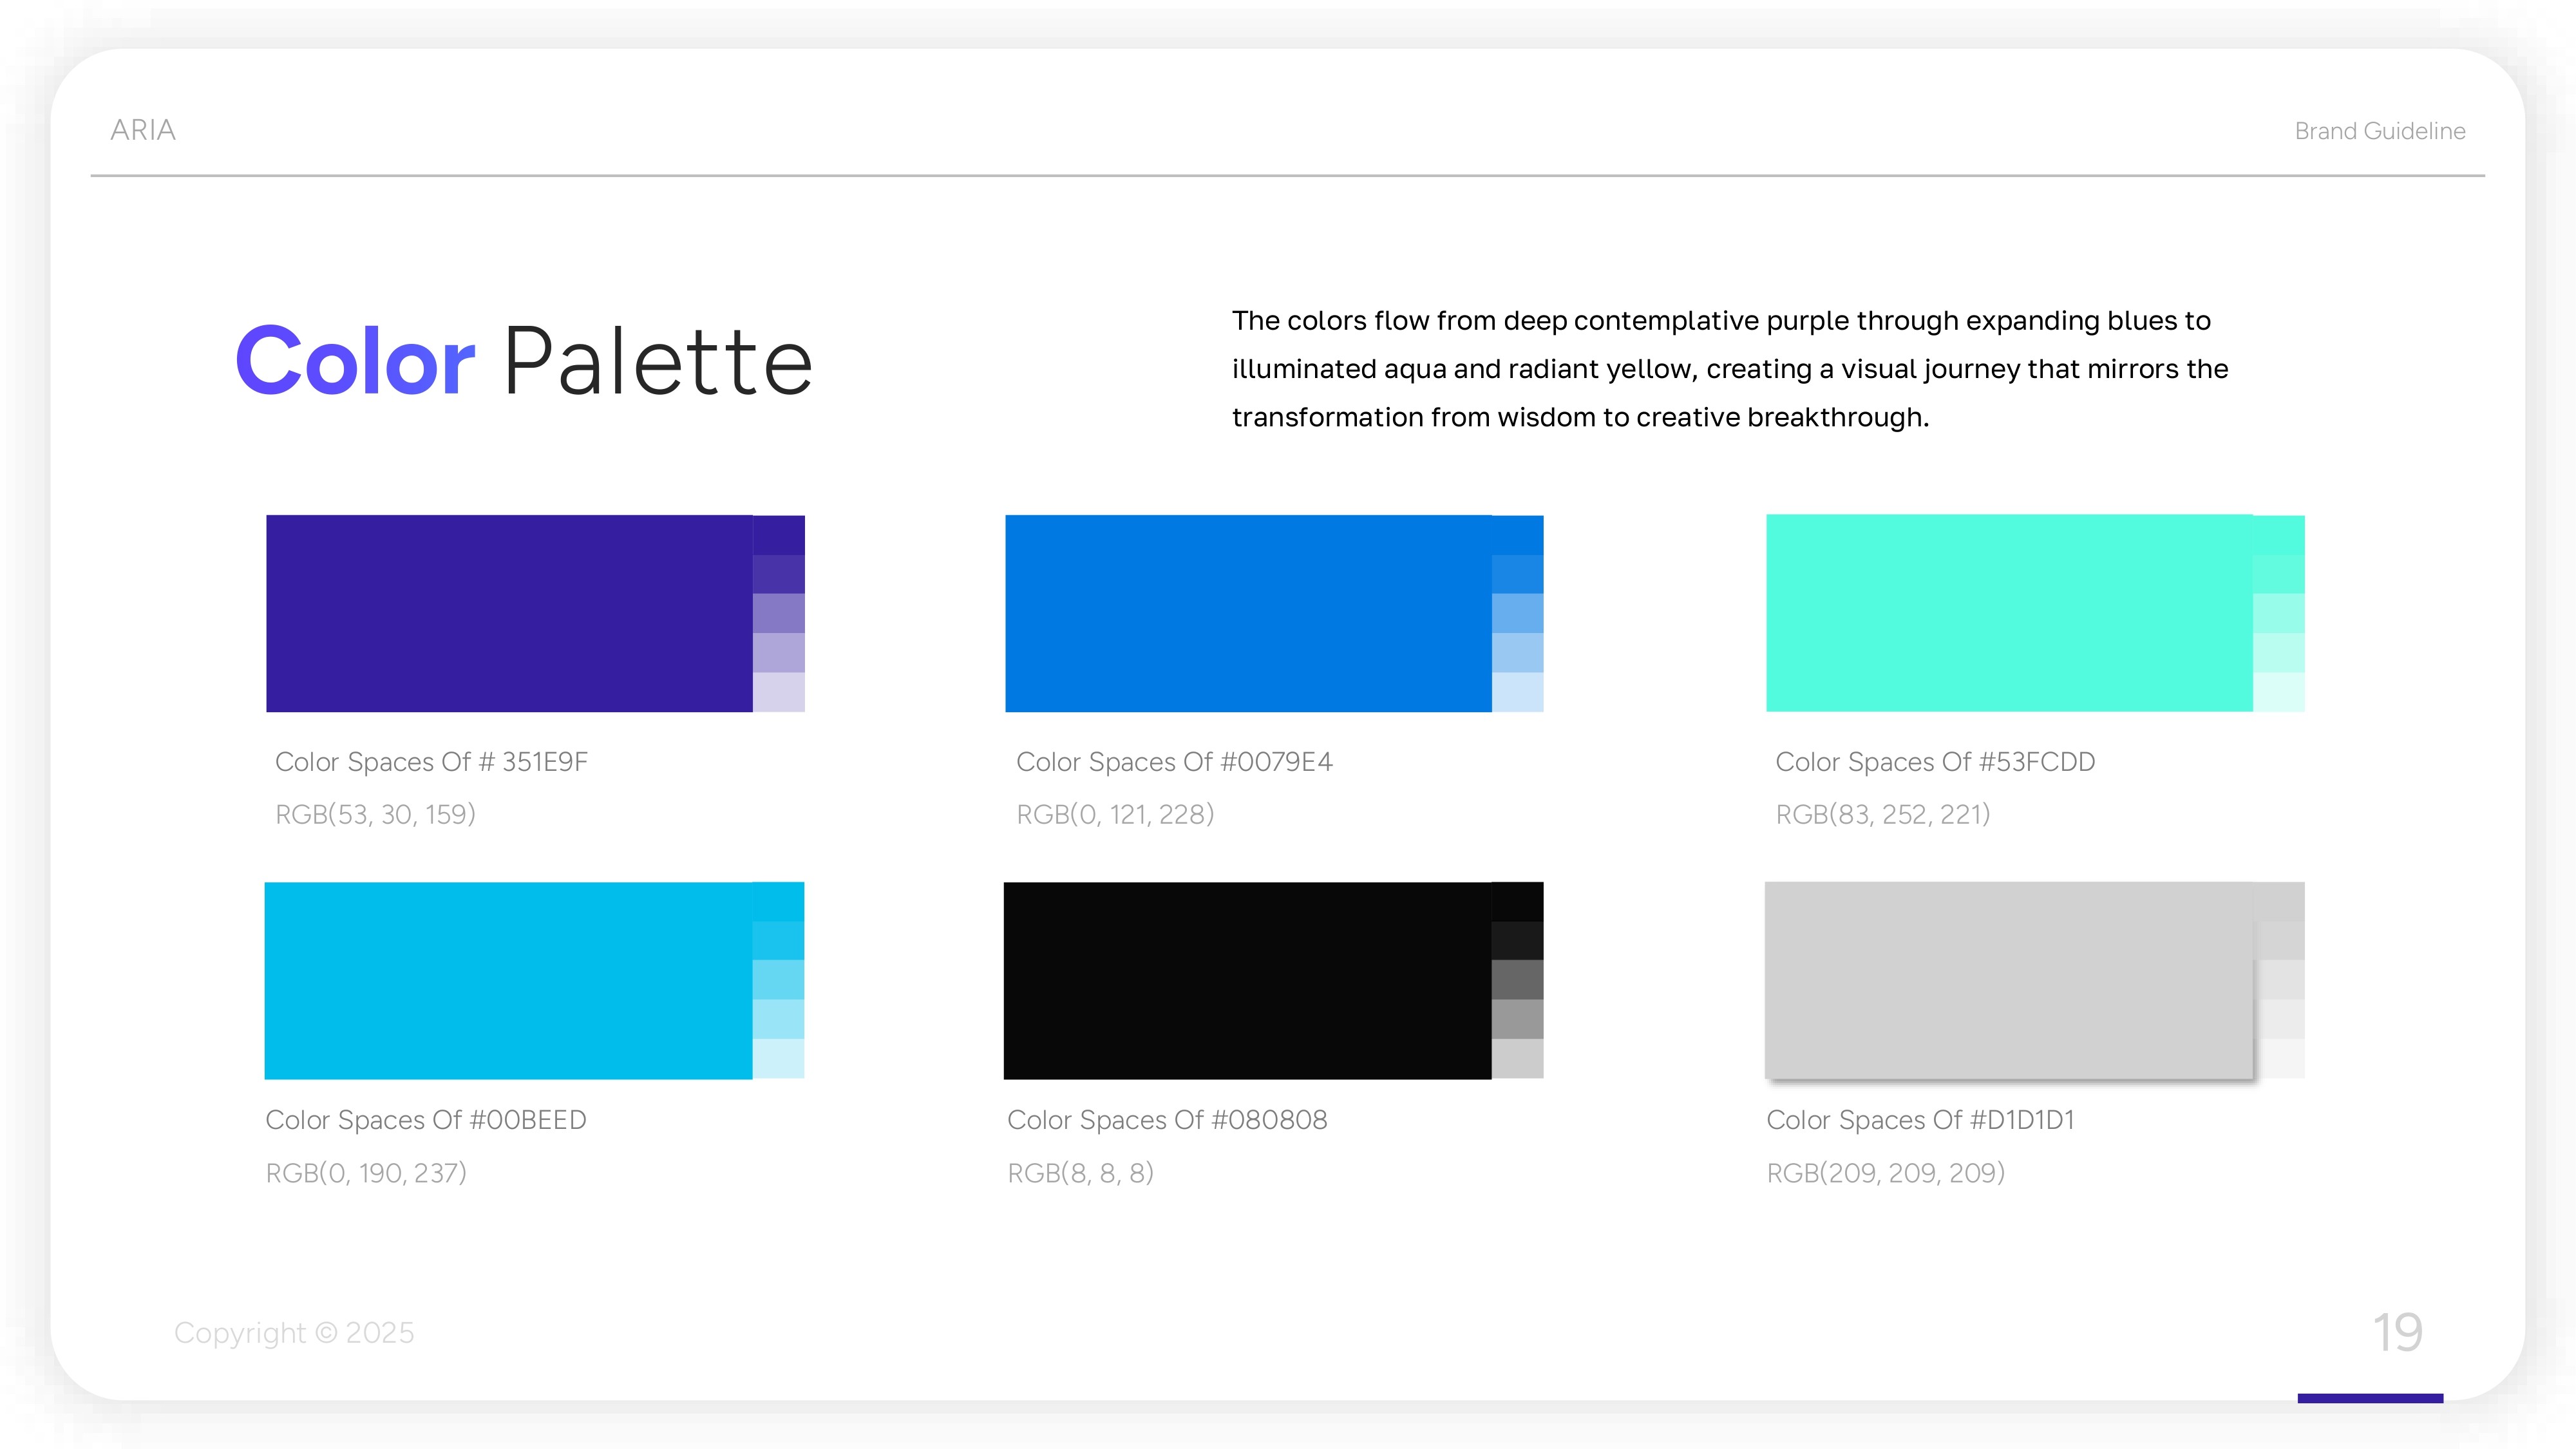Click the lightest purple tint square
This screenshot has height=1449, width=2576.
coord(778,692)
